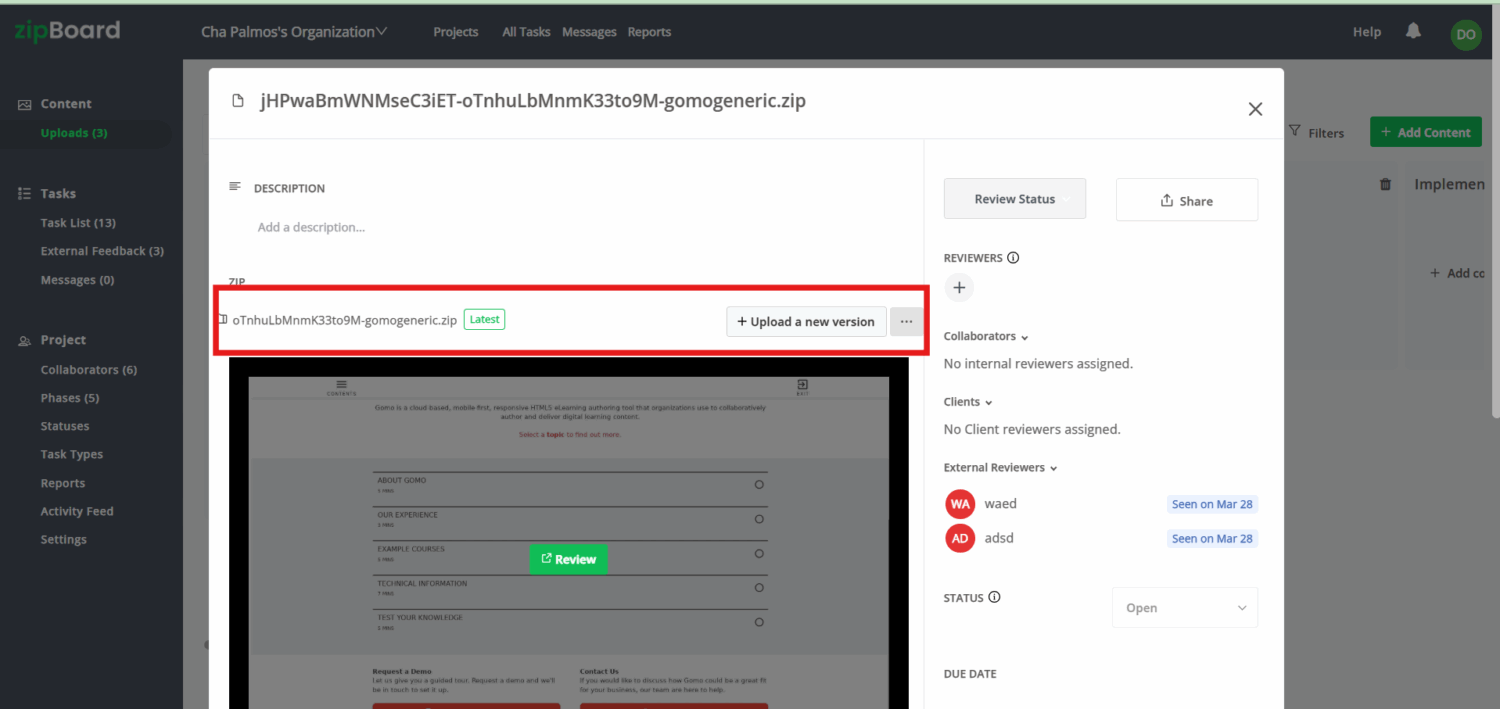The width and height of the screenshot is (1500, 709).
Task: Close the file details dialog
Action: coord(1255,109)
